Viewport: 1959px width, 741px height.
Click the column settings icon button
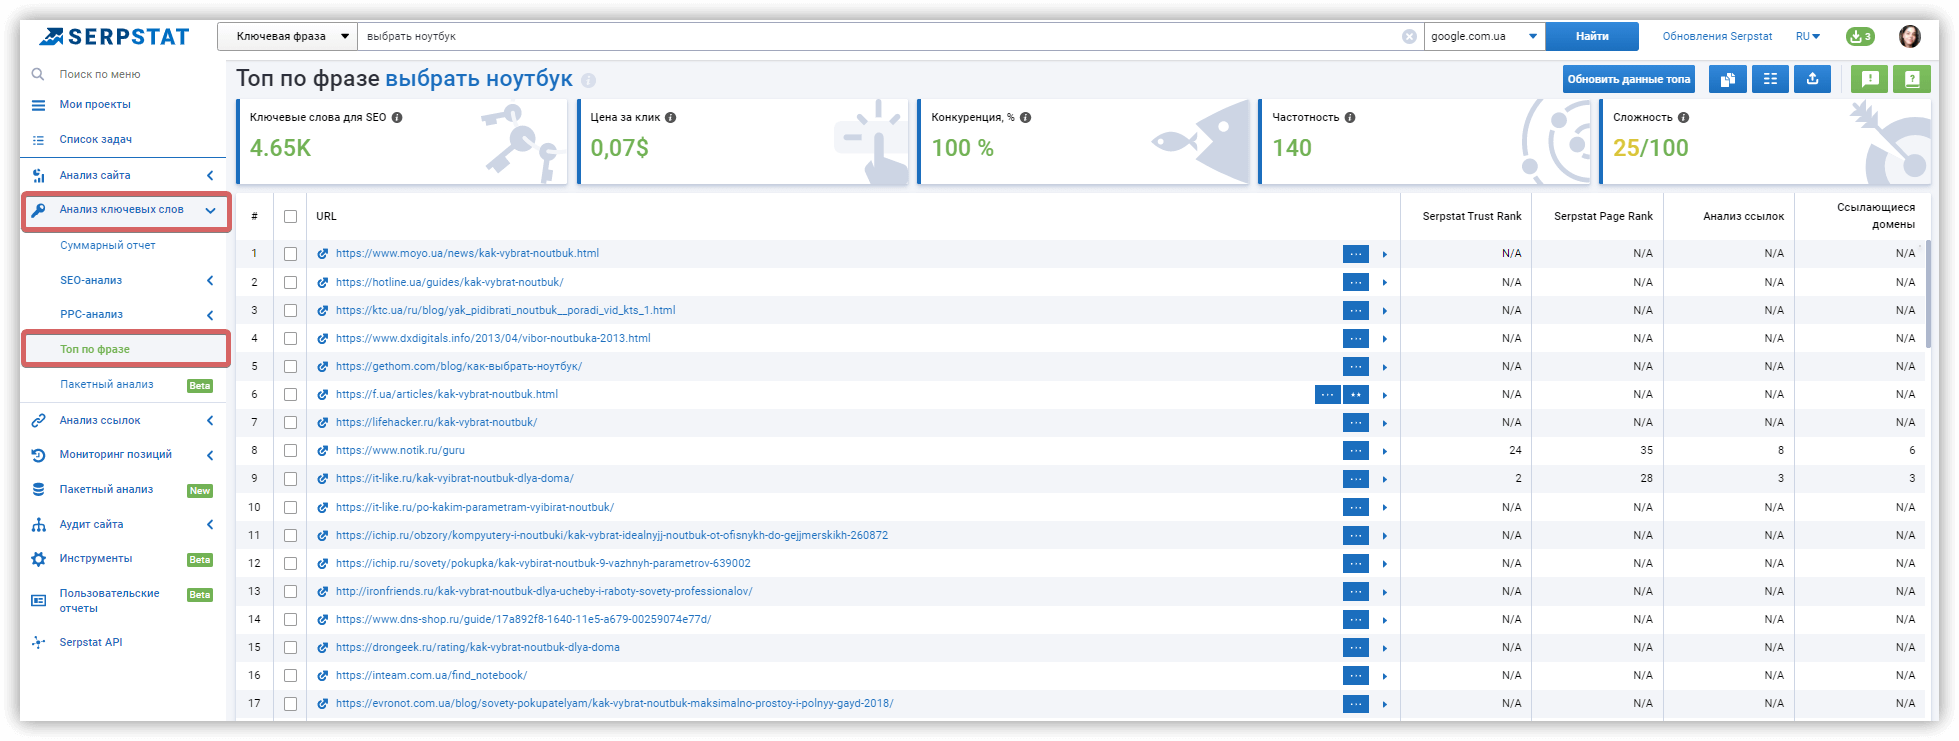[x=1770, y=79]
